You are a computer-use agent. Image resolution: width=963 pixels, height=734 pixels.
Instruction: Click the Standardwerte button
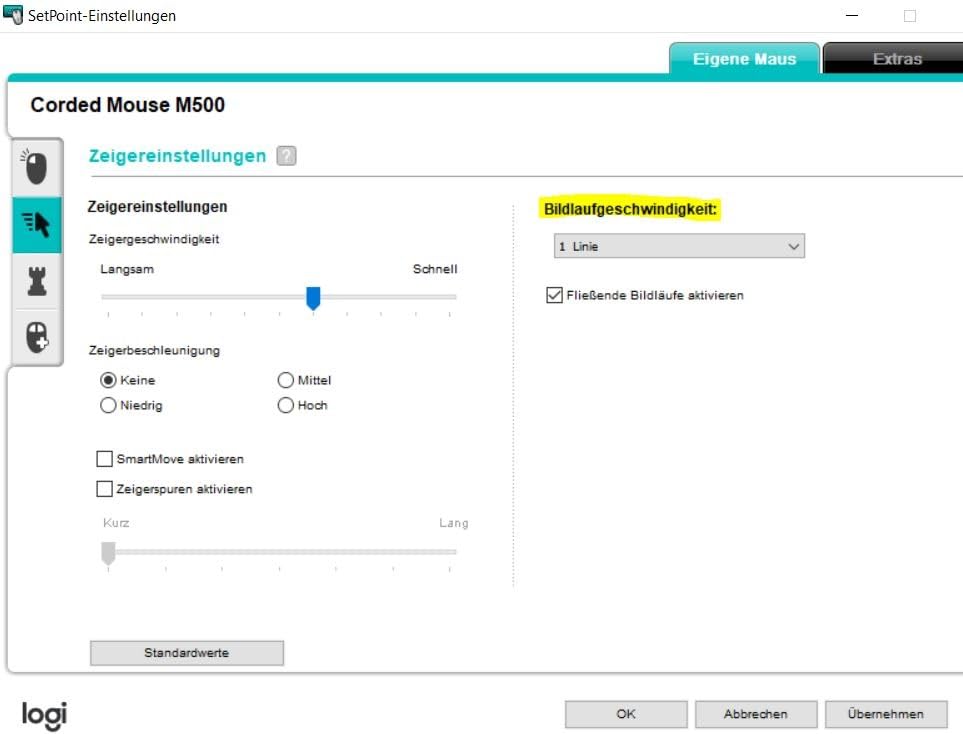187,653
